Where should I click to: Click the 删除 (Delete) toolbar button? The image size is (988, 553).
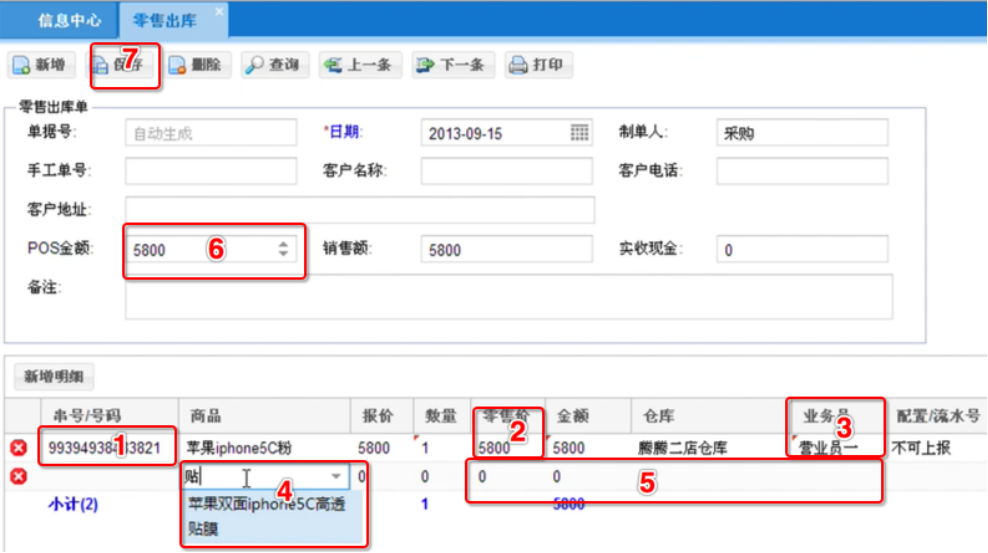coord(196,65)
